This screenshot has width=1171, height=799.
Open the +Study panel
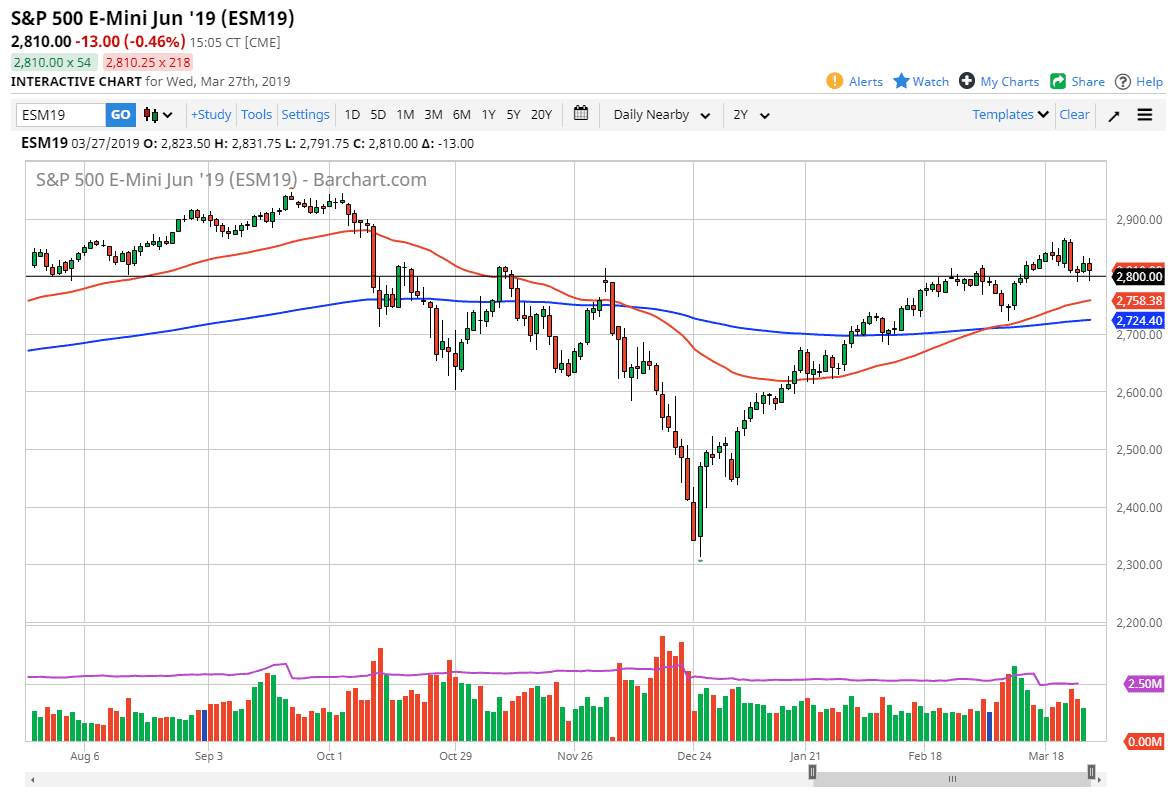pyautogui.click(x=210, y=115)
